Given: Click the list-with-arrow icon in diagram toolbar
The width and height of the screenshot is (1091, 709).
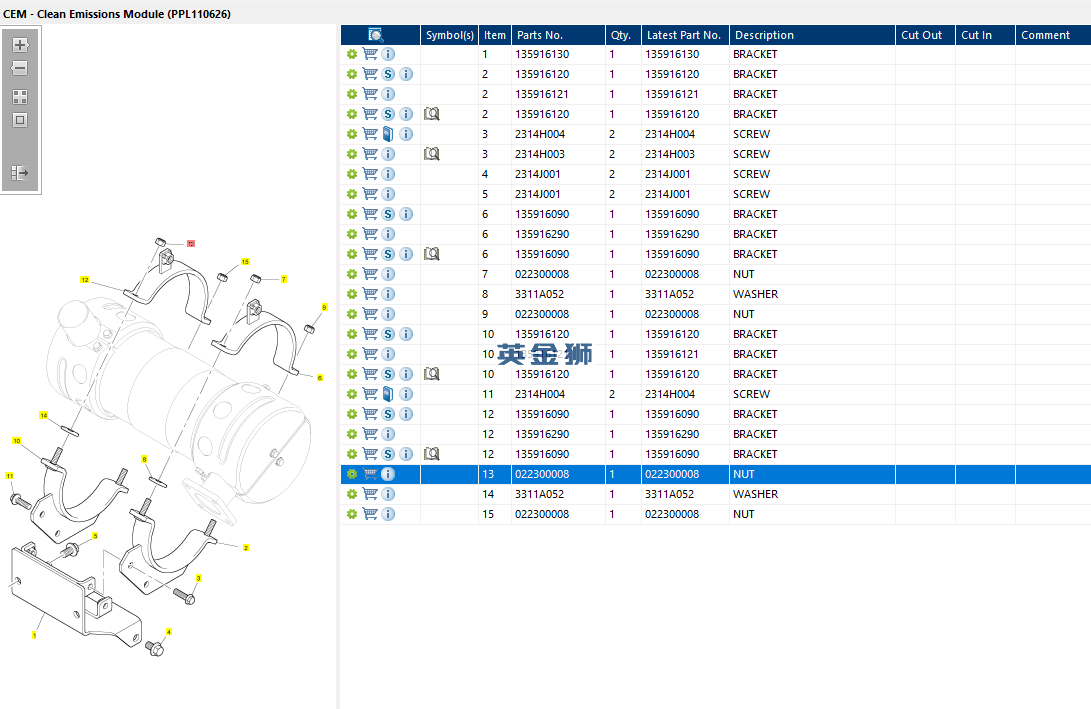Looking at the screenshot, I should click(20, 173).
